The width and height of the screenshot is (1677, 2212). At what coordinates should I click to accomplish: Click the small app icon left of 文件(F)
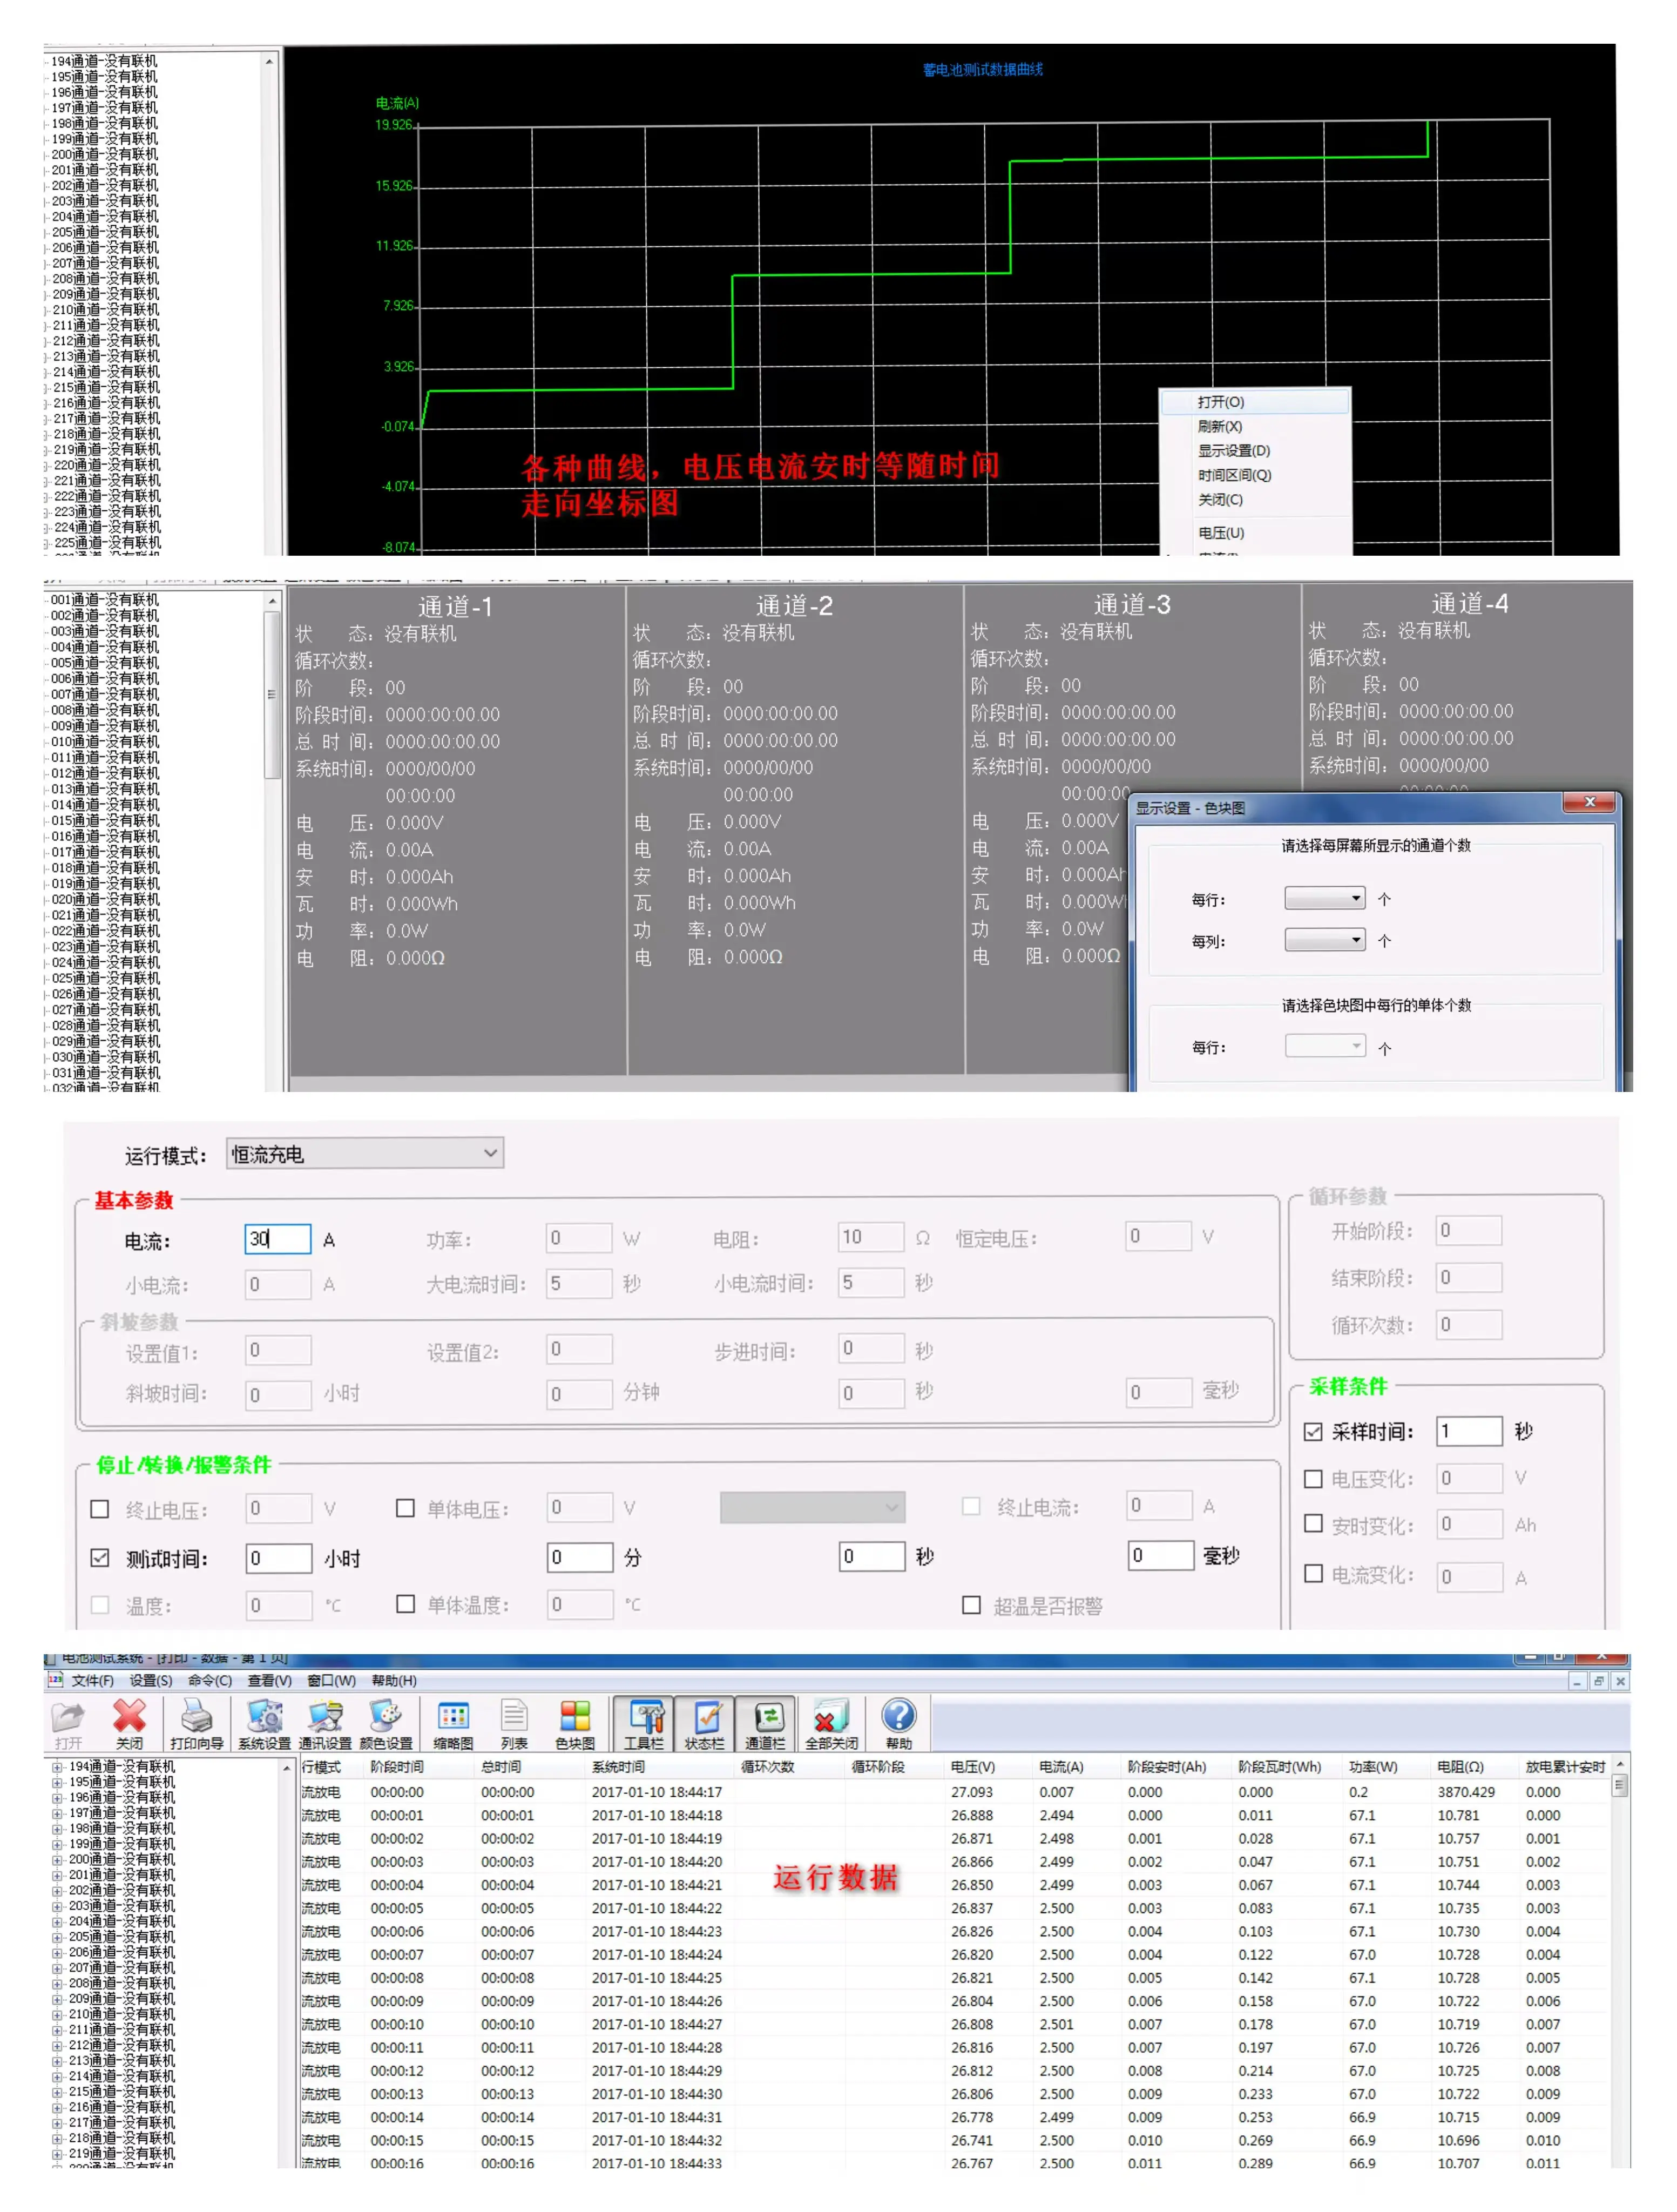tap(56, 1679)
